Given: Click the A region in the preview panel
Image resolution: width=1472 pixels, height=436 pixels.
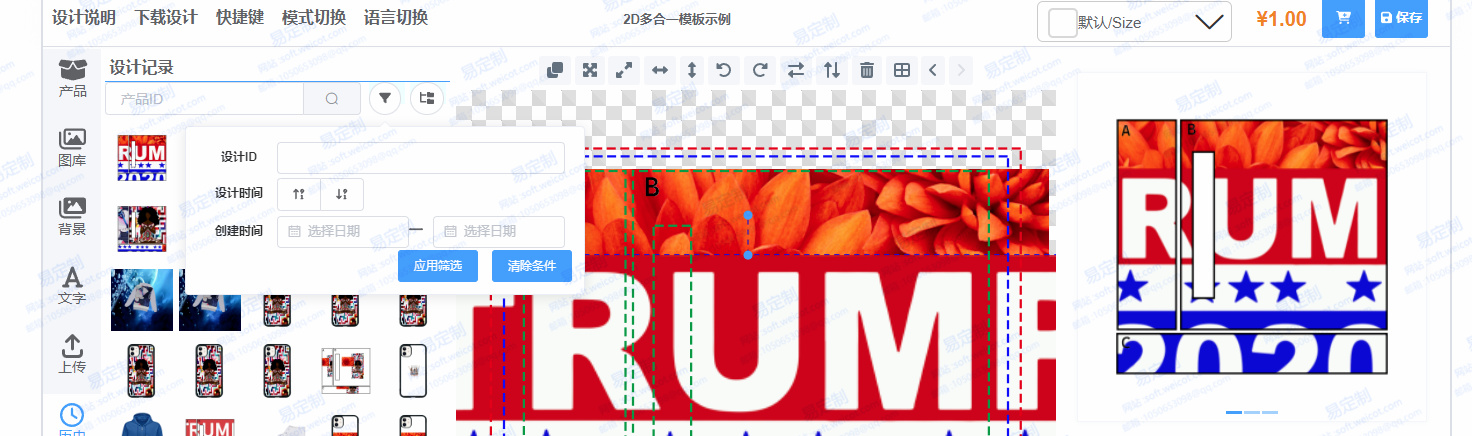Looking at the screenshot, I should point(1146,225).
